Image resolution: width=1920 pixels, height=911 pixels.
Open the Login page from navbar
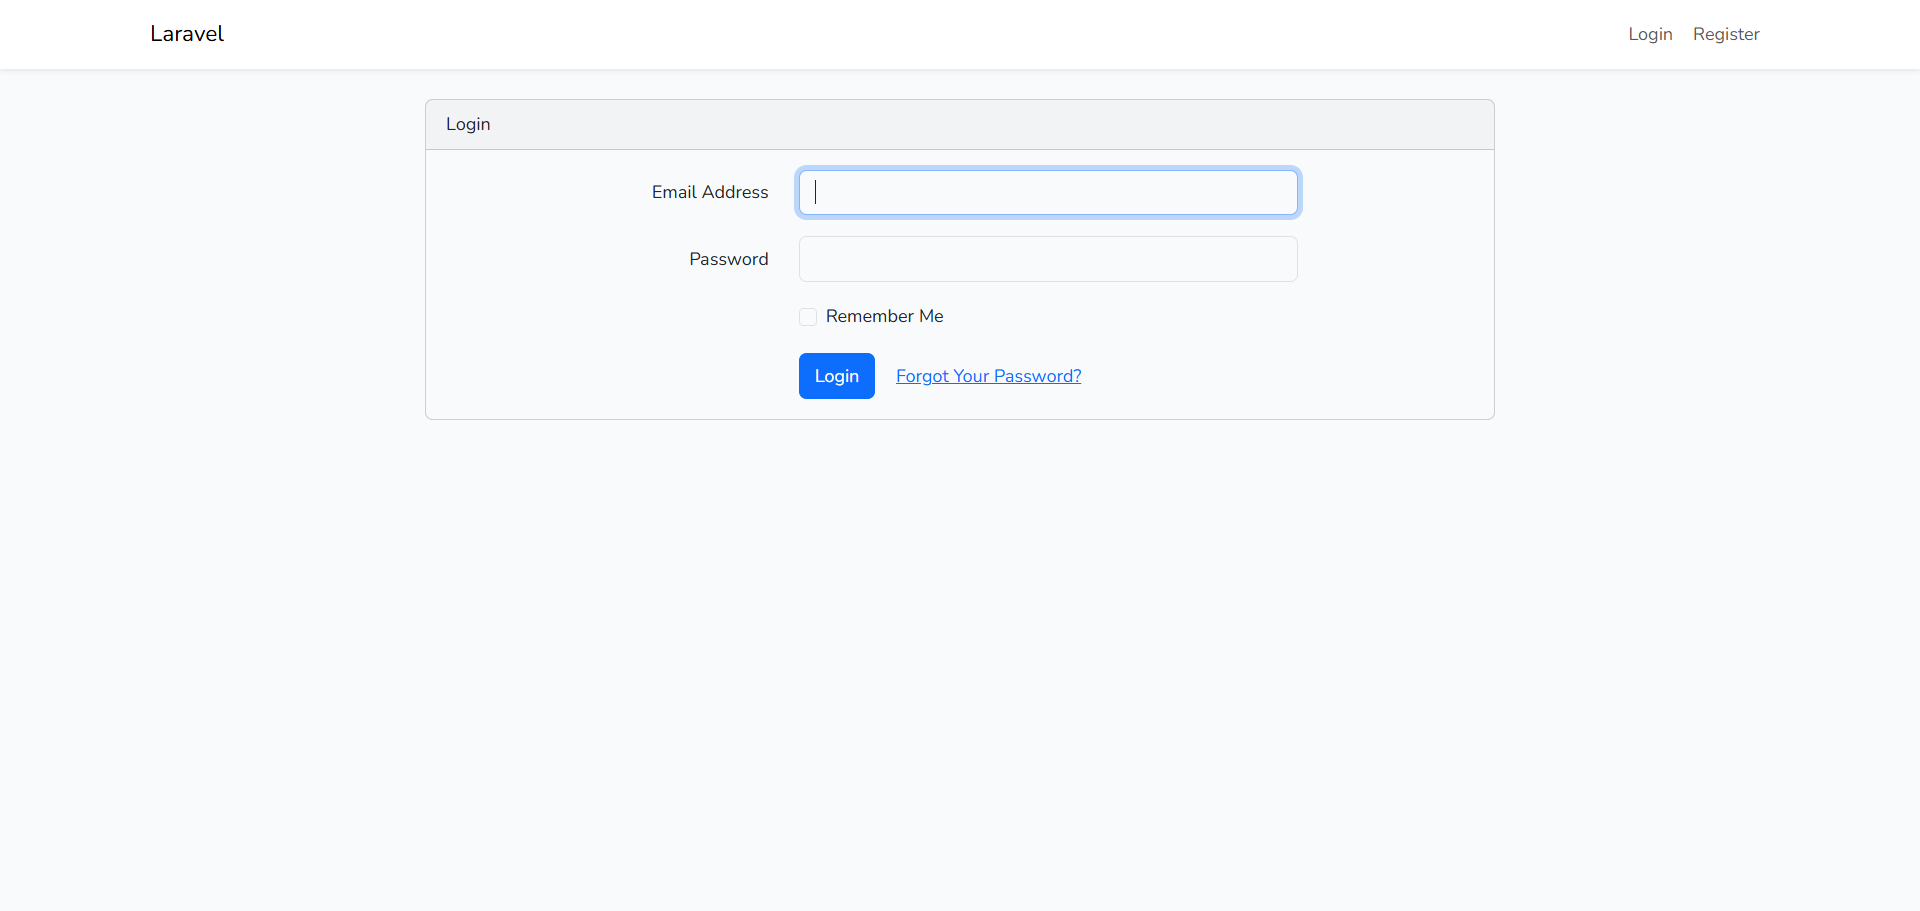(x=1650, y=34)
